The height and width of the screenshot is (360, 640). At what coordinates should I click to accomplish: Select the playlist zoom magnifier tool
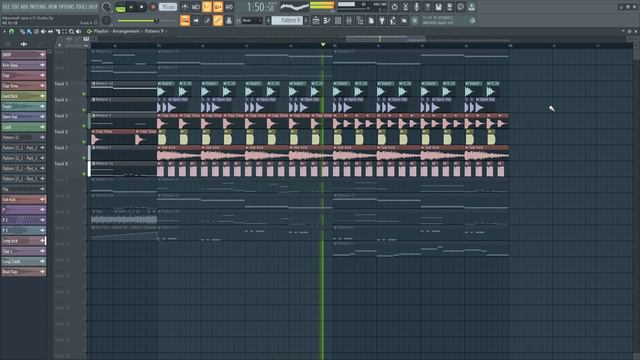tap(71, 31)
